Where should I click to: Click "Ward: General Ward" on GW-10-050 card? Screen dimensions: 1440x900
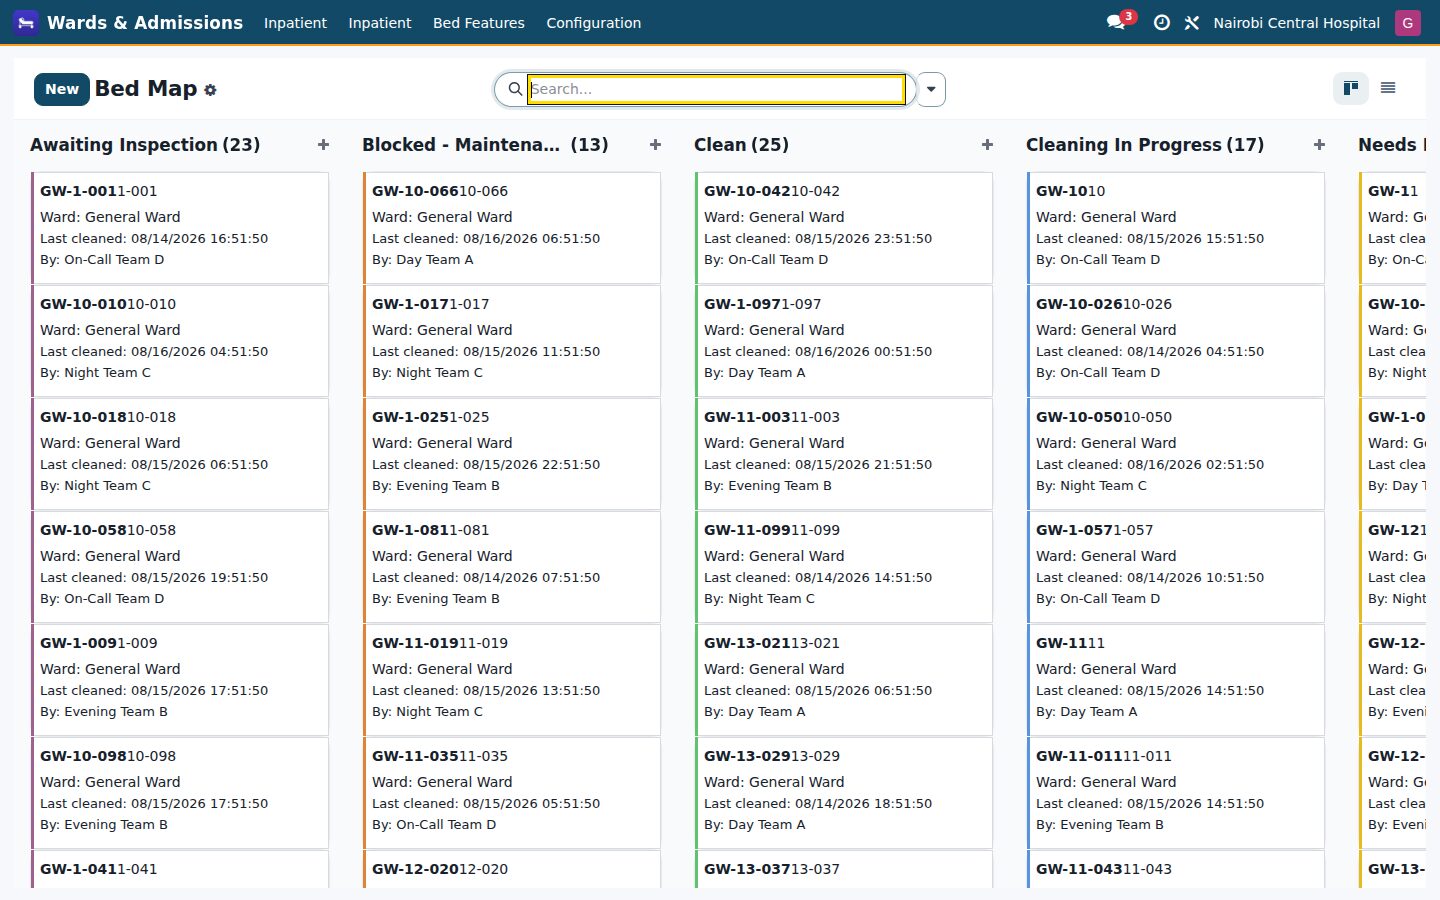click(x=1106, y=443)
